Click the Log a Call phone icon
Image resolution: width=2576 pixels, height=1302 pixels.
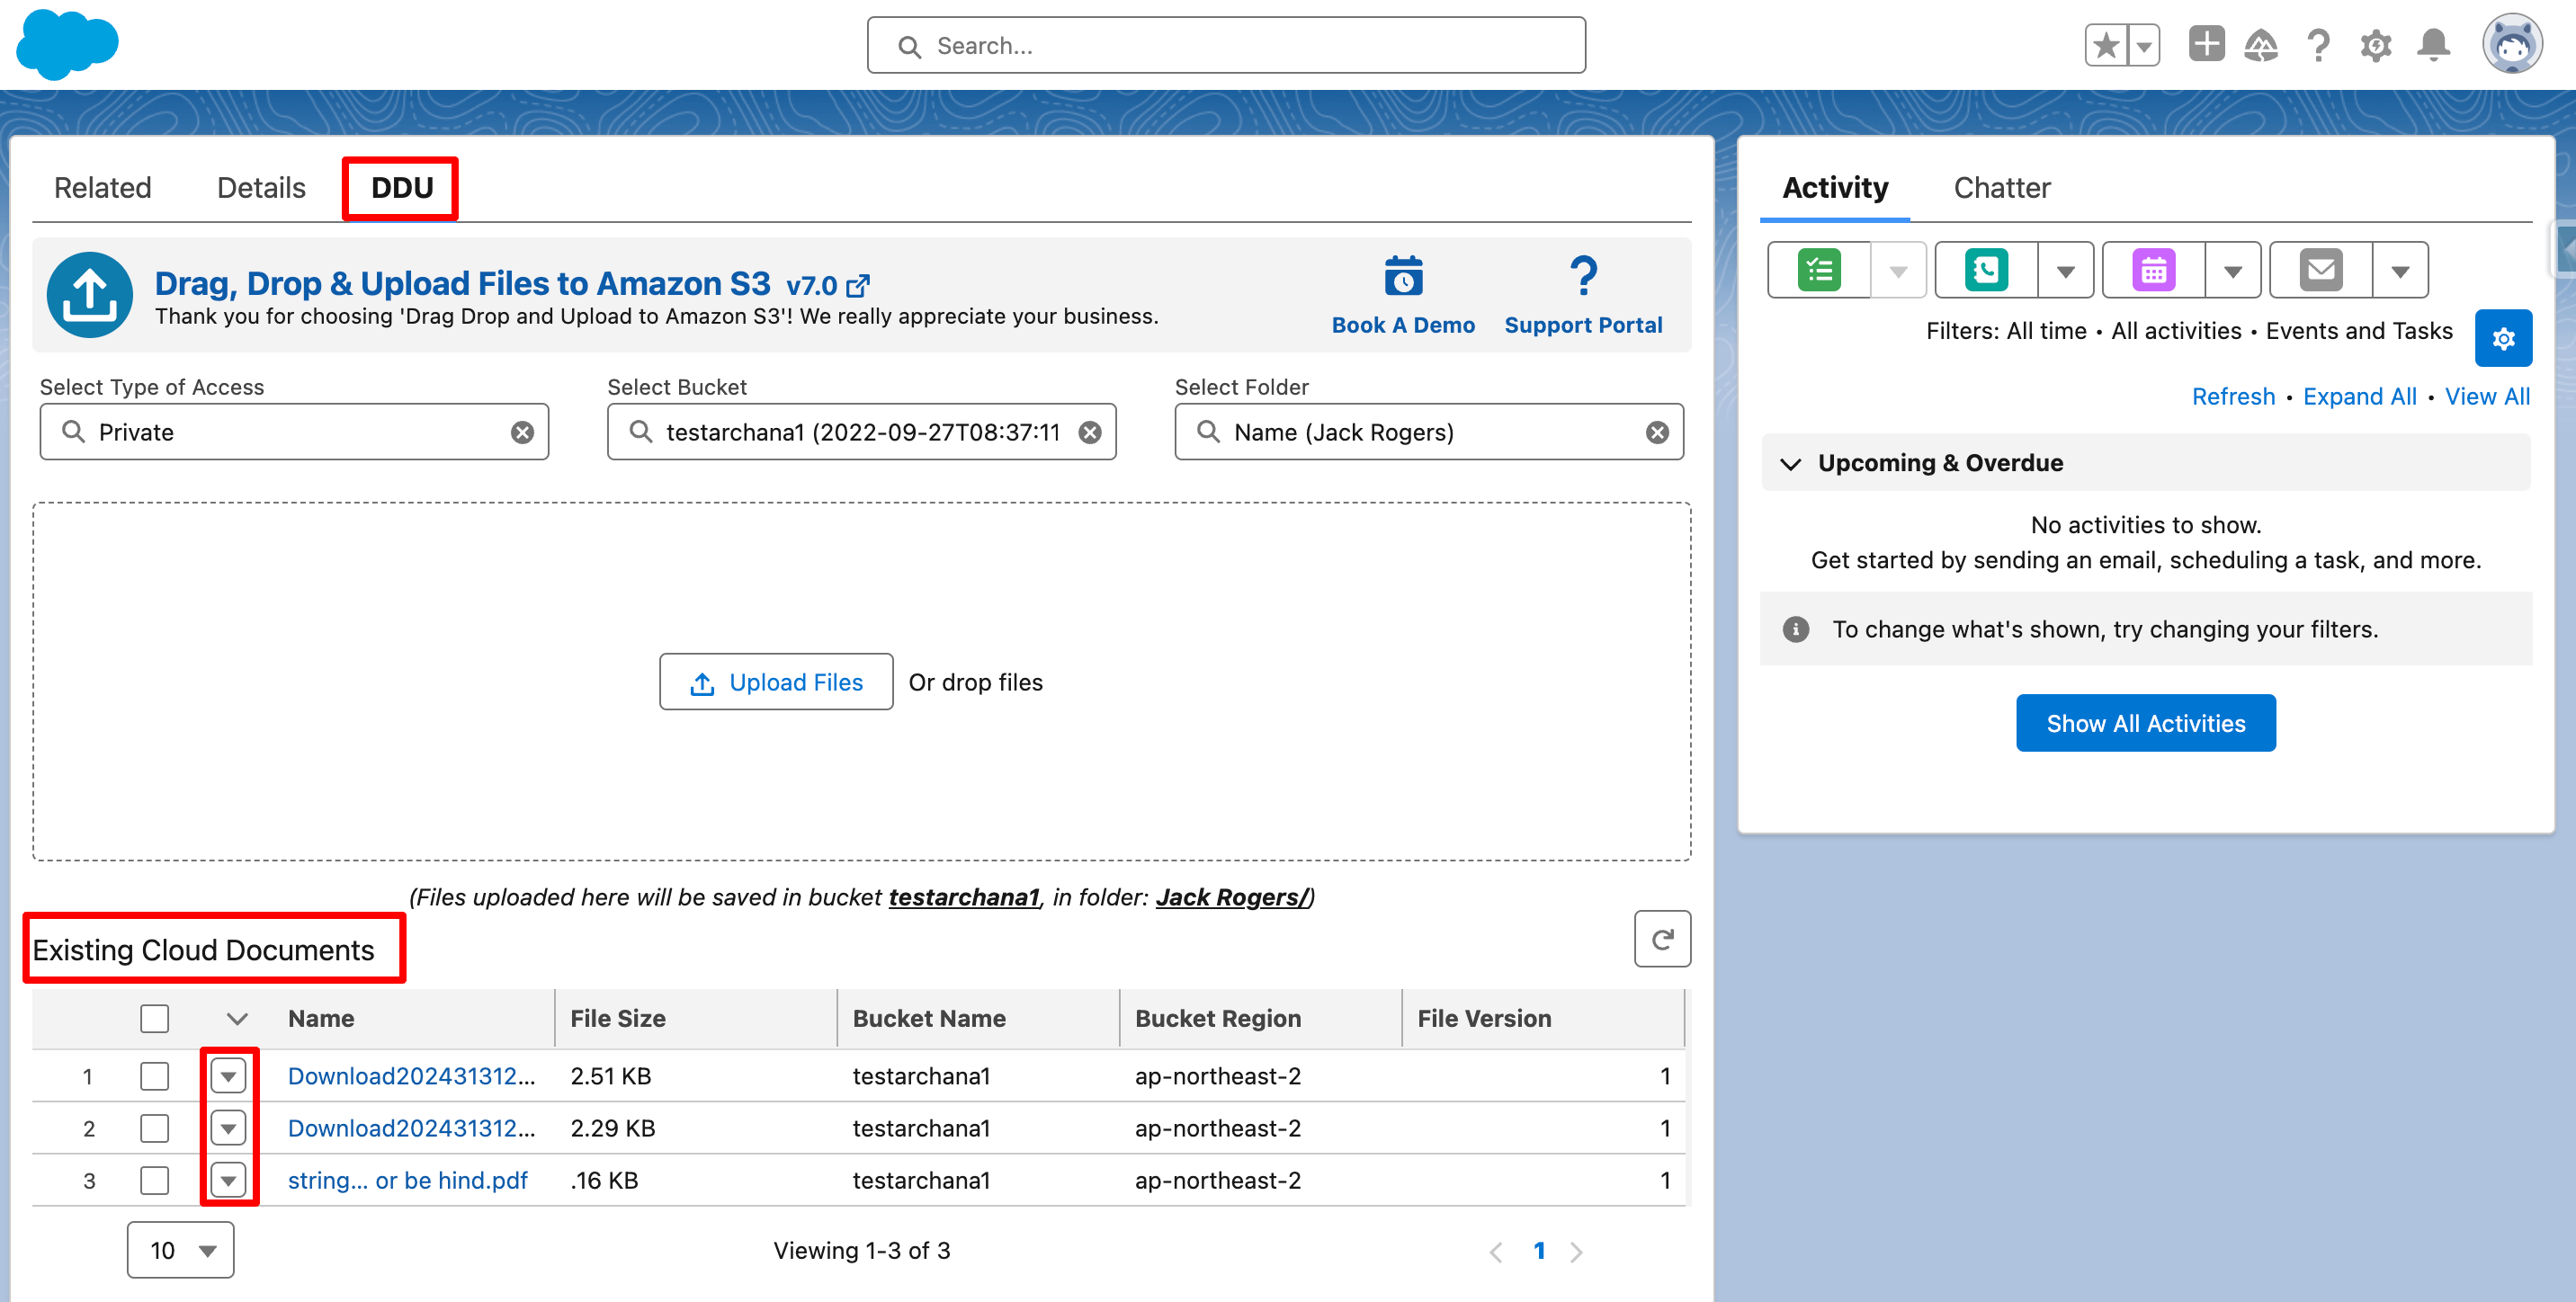click(x=1985, y=270)
